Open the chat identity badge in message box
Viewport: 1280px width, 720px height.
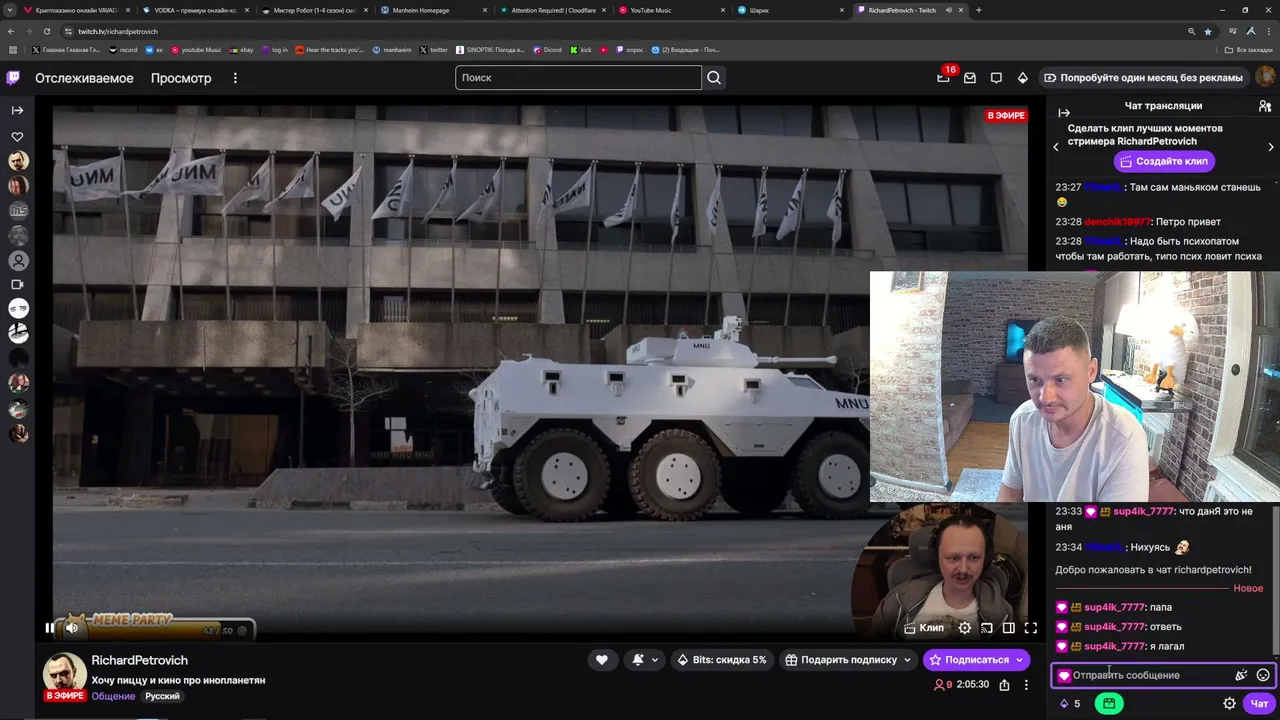click(x=1063, y=676)
